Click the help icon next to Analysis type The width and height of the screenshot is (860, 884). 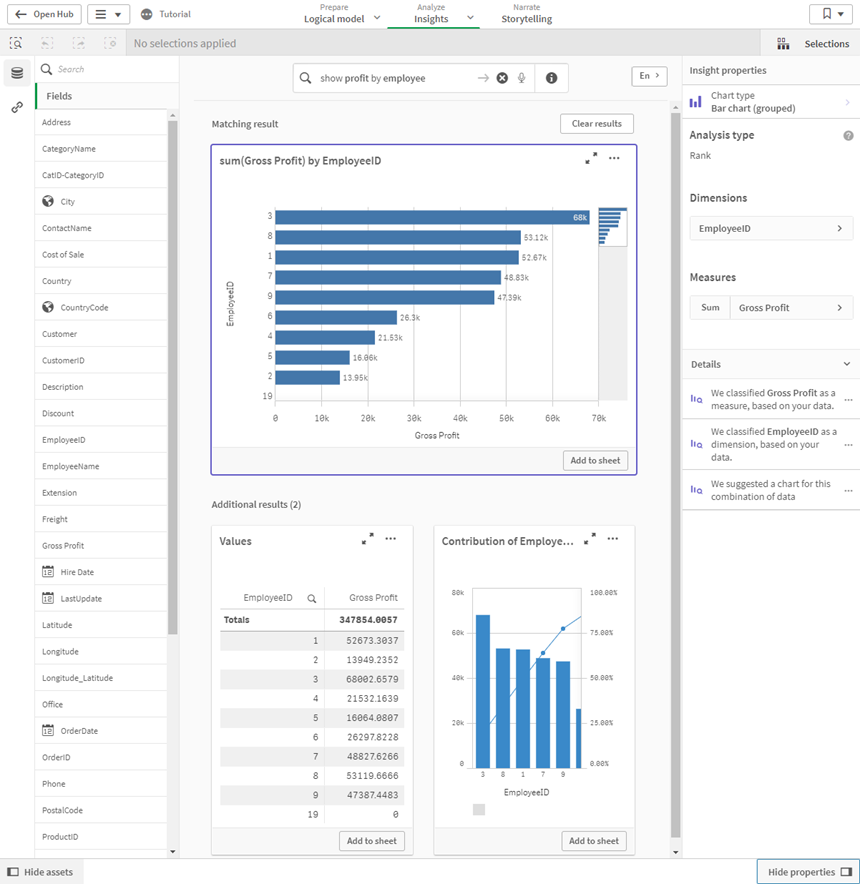pyautogui.click(x=849, y=134)
